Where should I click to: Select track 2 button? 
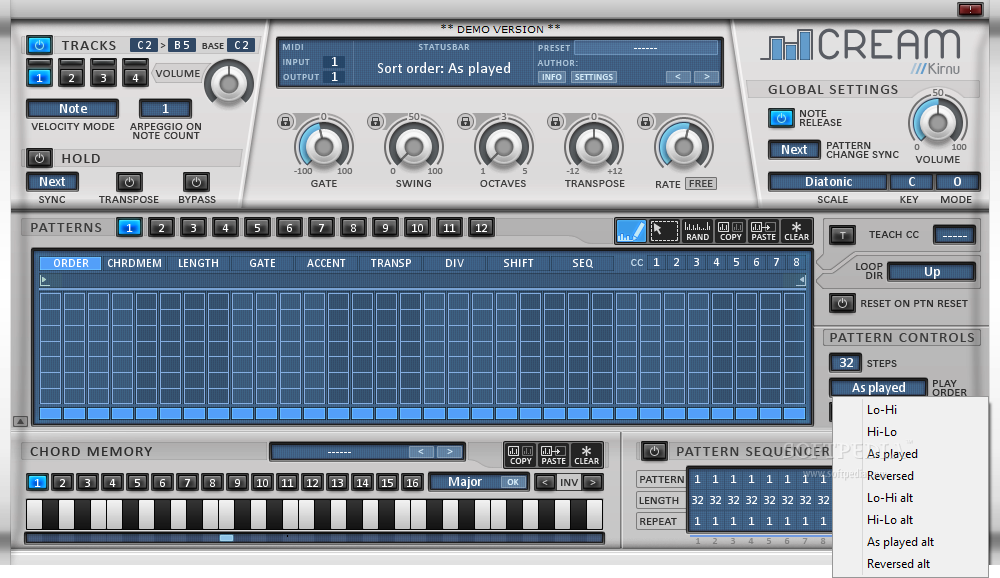pos(71,78)
